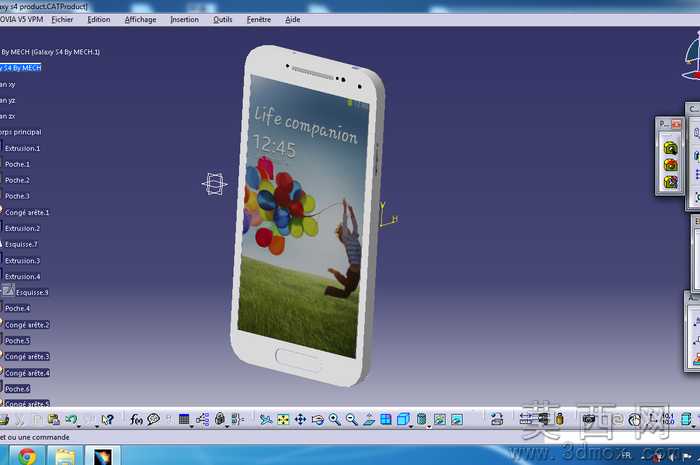The height and width of the screenshot is (465, 700).
Task: Select Poche.4 tree node
Action: pyautogui.click(x=17, y=308)
